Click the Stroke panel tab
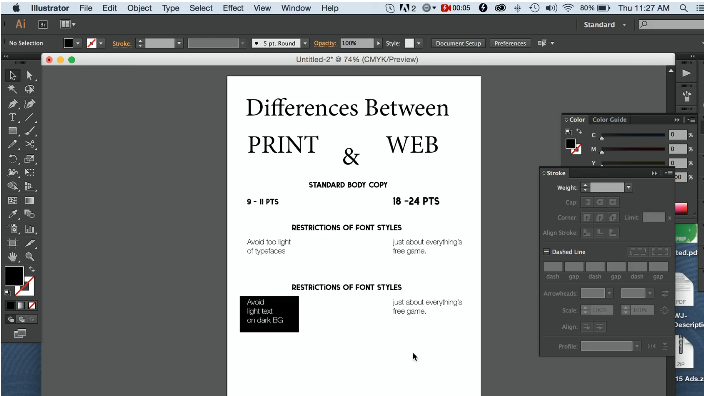The width and height of the screenshot is (704, 396). [x=556, y=173]
